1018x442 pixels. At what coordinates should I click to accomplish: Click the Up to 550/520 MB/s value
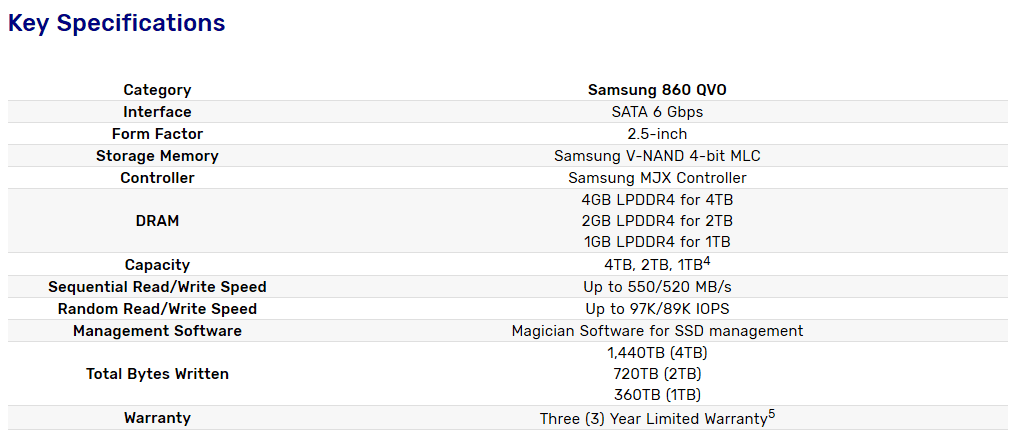coord(657,287)
